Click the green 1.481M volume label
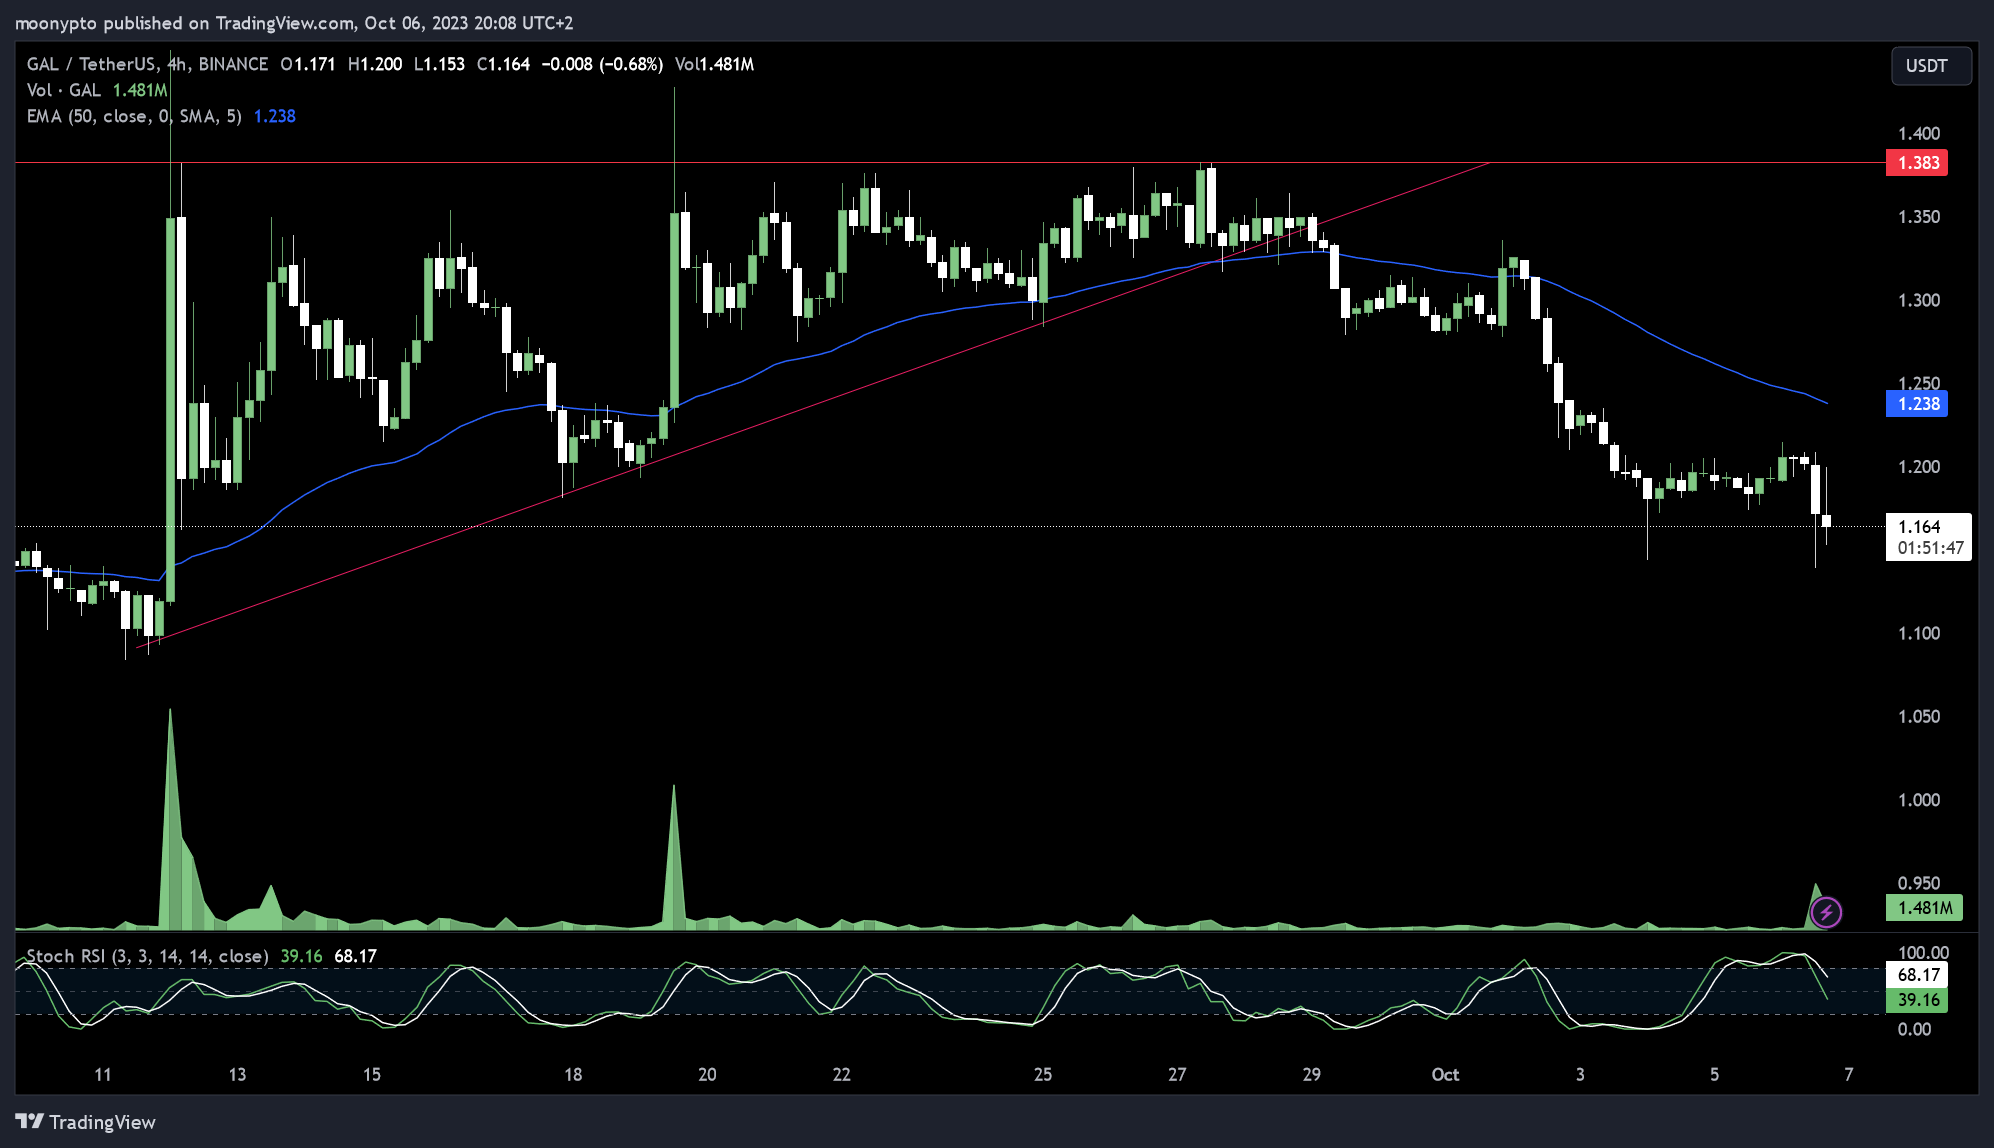This screenshot has width=1994, height=1148. pos(1924,908)
